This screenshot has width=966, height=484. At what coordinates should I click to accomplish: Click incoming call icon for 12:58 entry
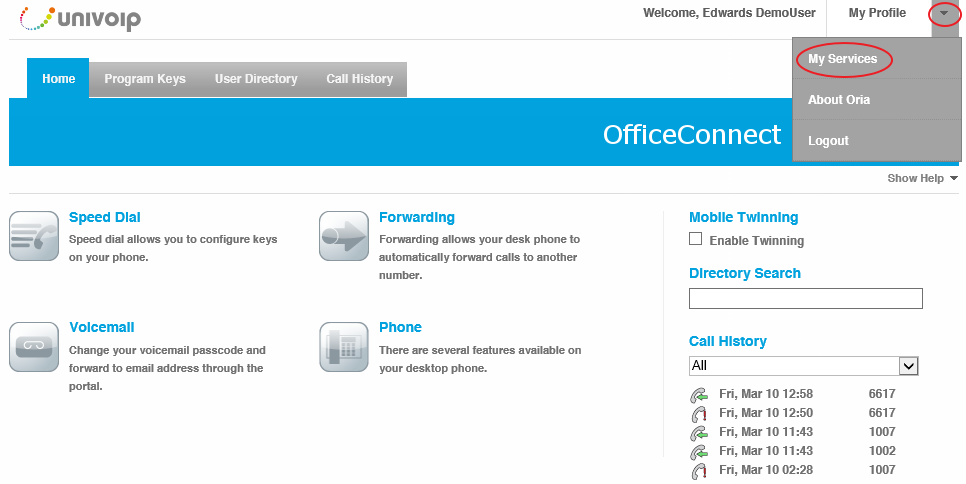699,394
